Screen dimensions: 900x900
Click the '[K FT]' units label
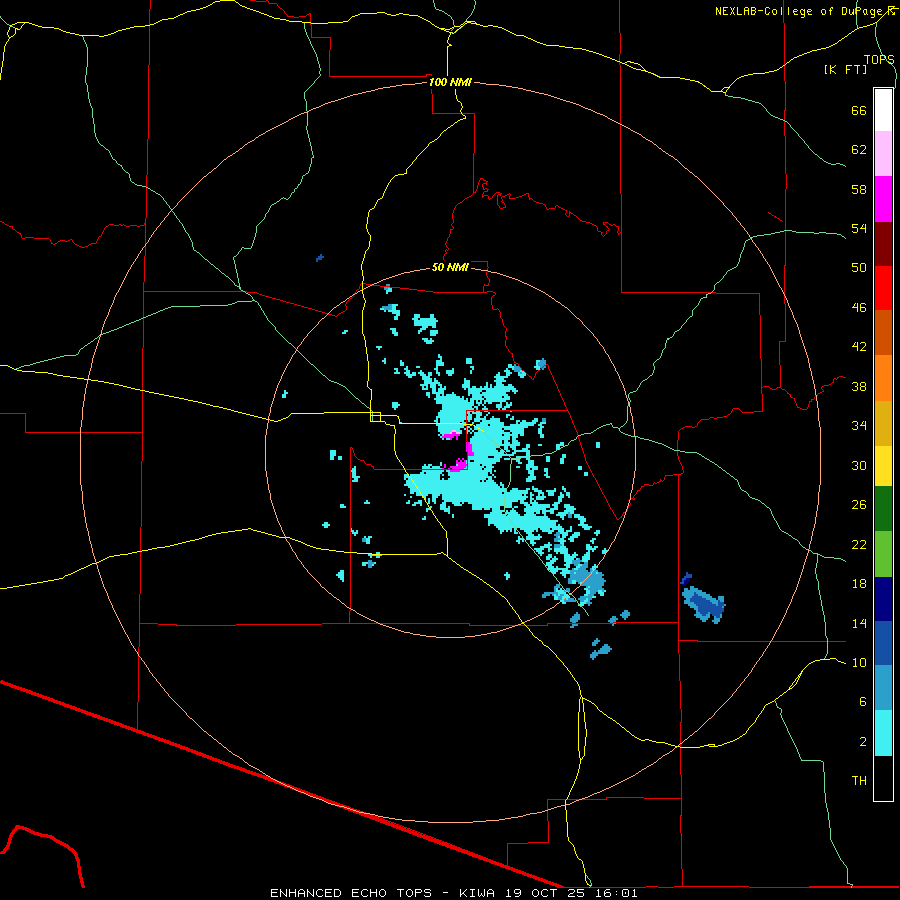pos(845,69)
